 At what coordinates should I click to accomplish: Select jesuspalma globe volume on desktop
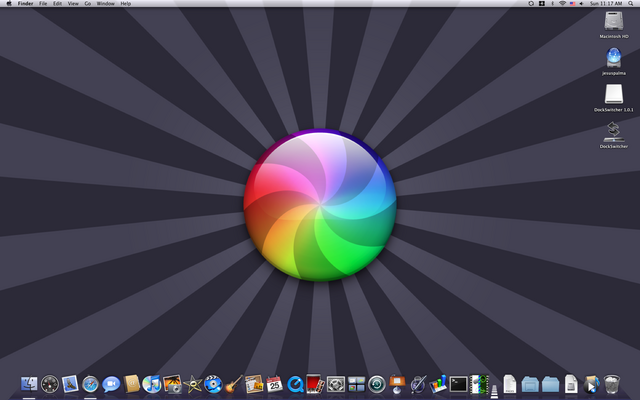[x=613, y=57]
